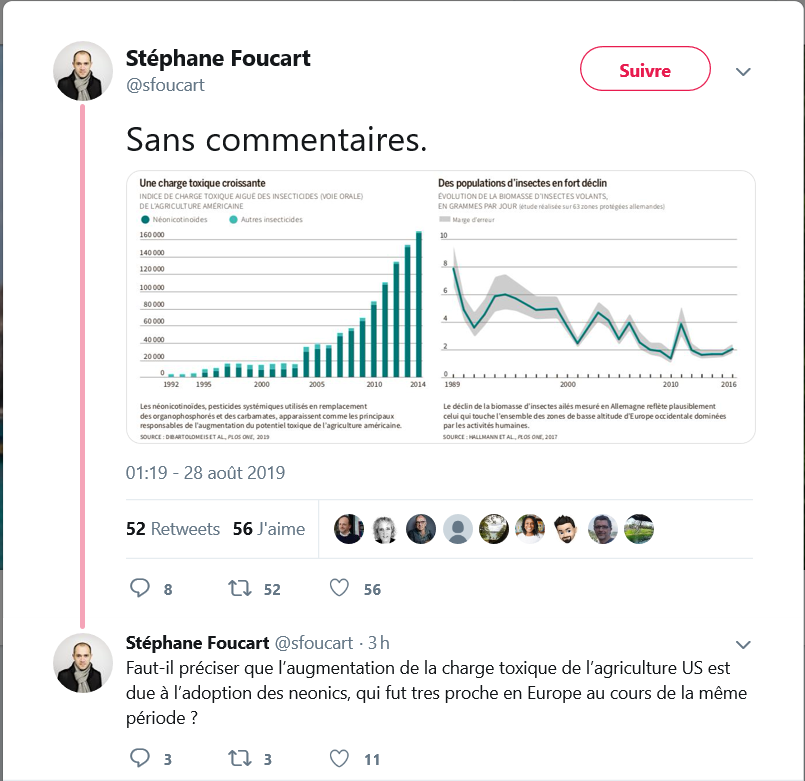Click the grey default liker avatar
The image size is (805, 781).
click(457, 529)
